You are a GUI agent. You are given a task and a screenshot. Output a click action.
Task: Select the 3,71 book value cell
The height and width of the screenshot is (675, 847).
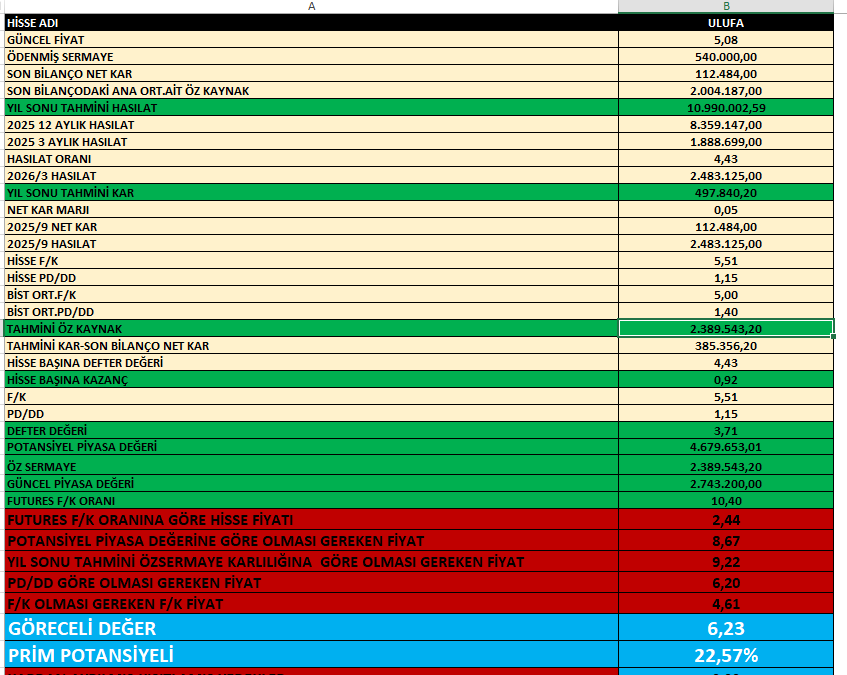[x=726, y=430]
